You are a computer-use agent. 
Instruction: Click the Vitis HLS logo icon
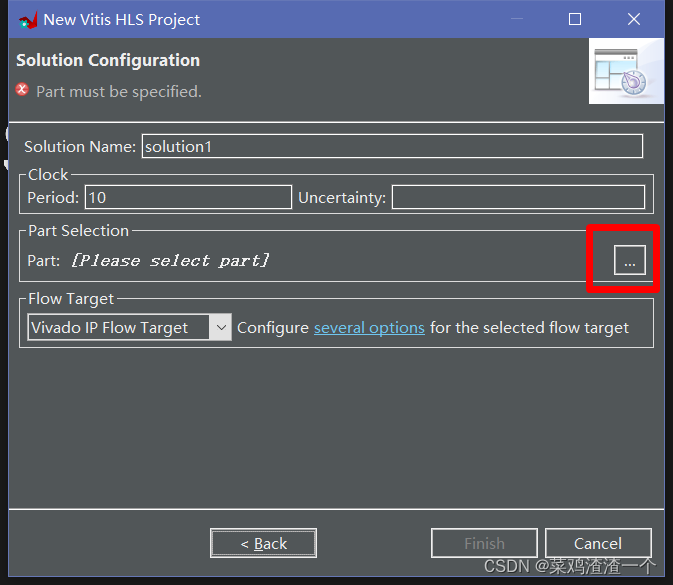(28, 20)
